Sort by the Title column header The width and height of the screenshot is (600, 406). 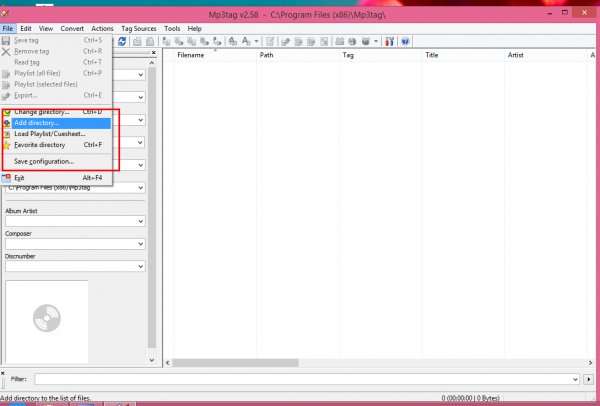pos(432,55)
